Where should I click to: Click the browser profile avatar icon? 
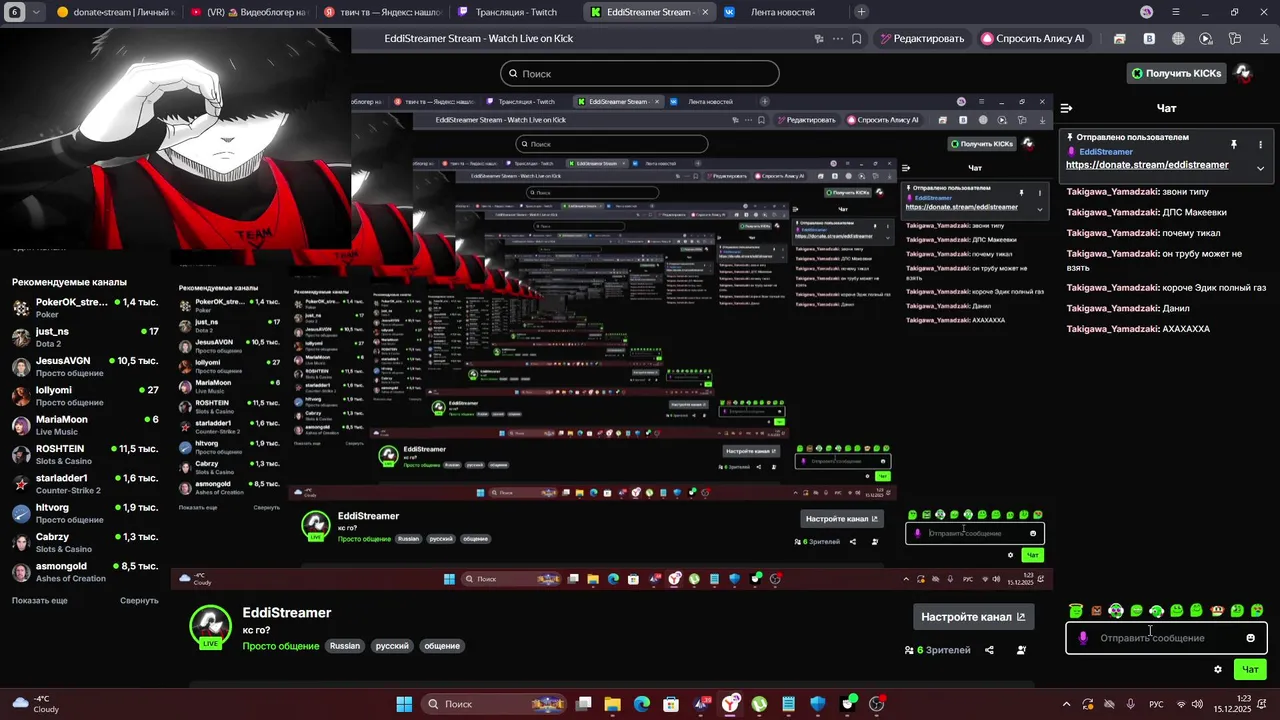(1147, 12)
